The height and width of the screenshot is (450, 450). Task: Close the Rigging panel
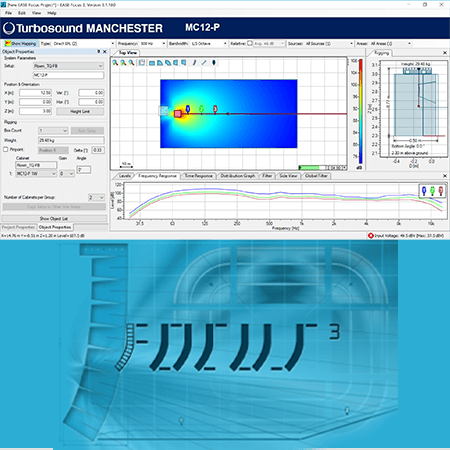pyautogui.click(x=445, y=53)
